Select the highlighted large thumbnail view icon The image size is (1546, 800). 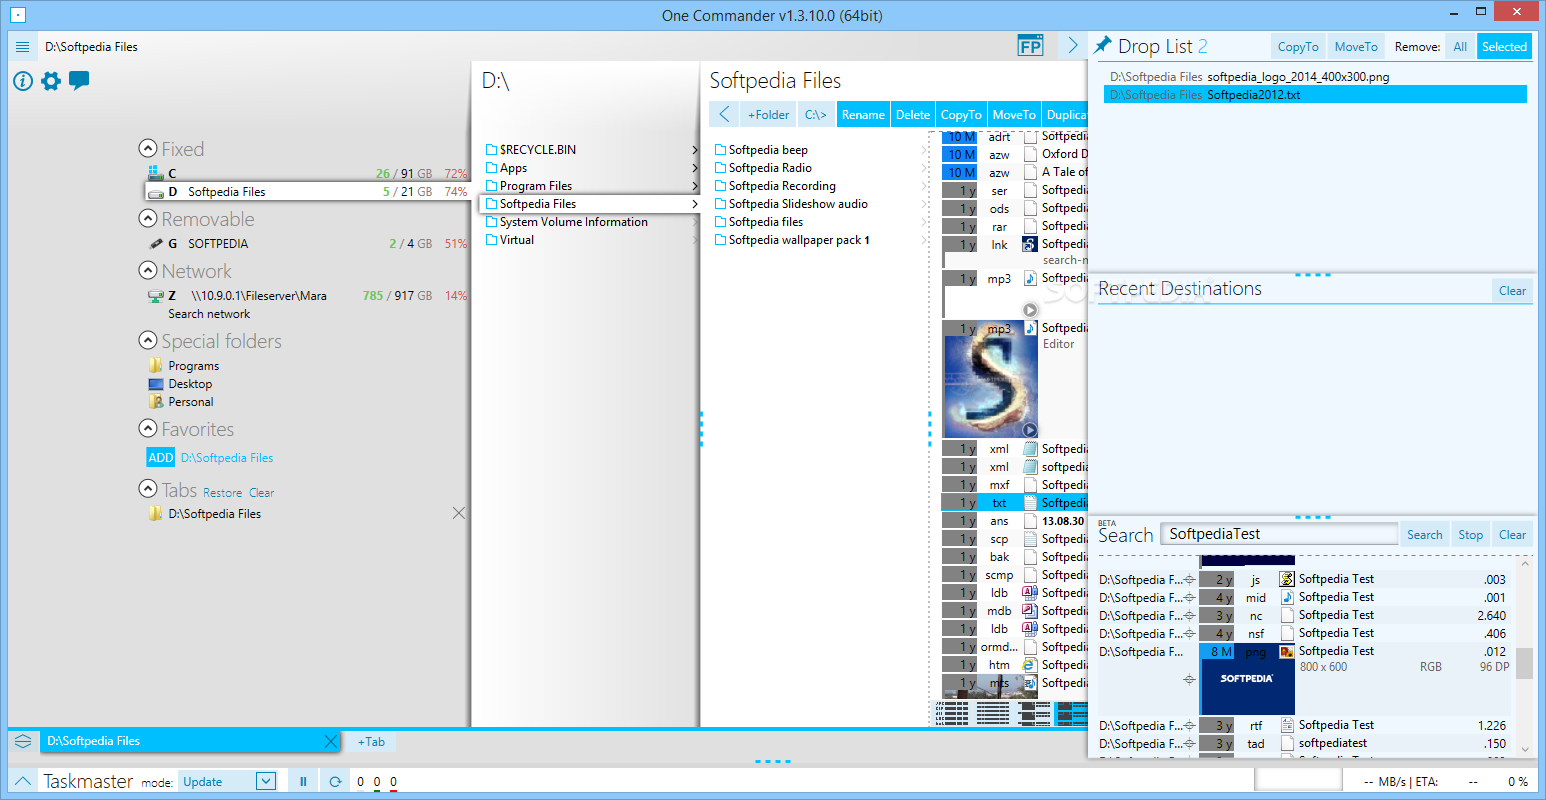[1072, 713]
